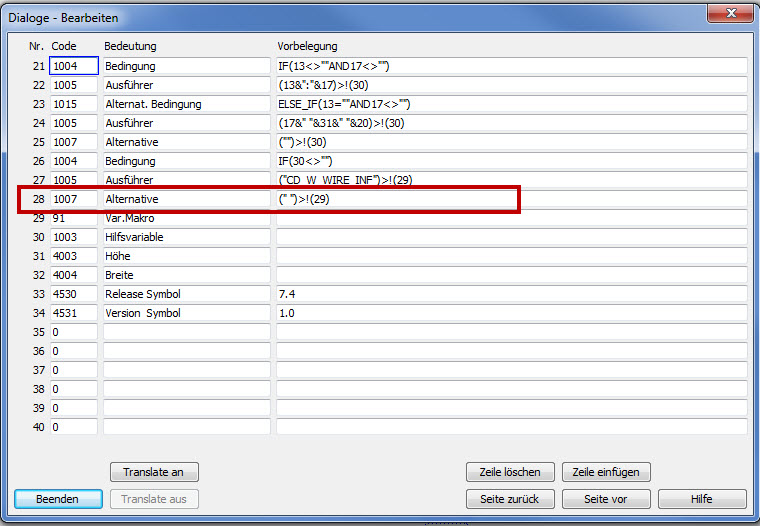The height and width of the screenshot is (526, 760).
Task: Select Code field in row 38
Action: click(x=74, y=389)
